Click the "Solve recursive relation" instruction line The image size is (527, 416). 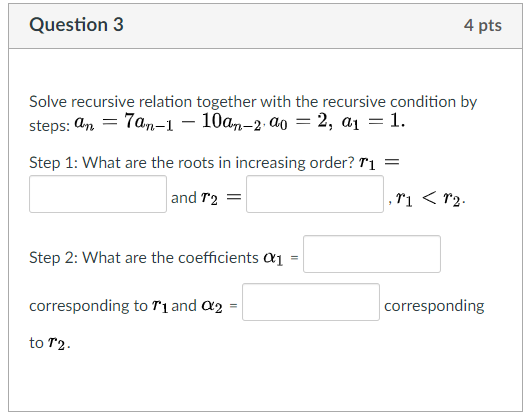253,102
